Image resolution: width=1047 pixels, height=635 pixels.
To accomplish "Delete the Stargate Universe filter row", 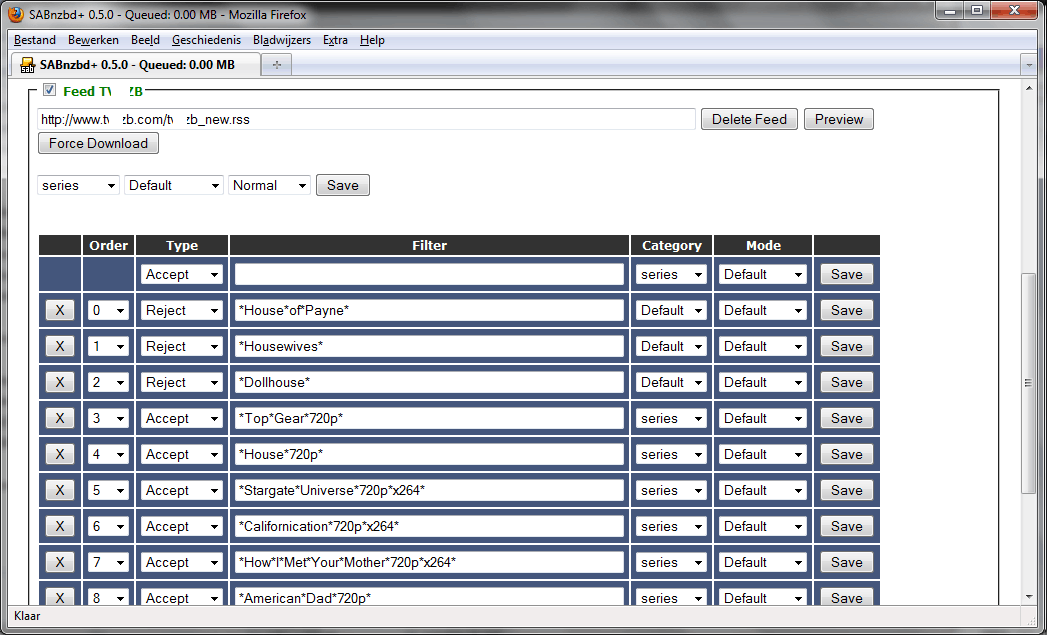I will tap(59, 491).
